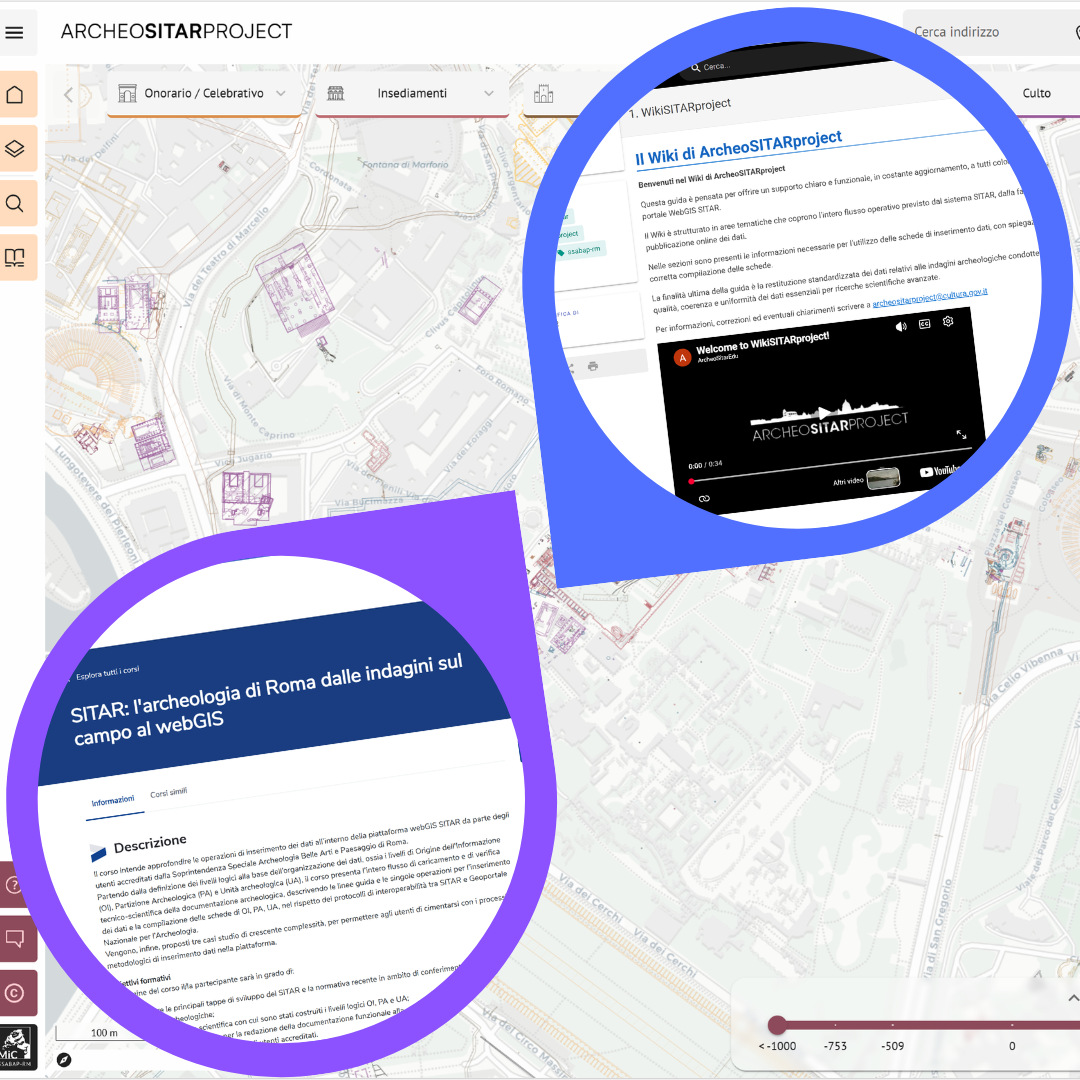The image size is (1080, 1080).
Task: Click the -753 marker on the timeline
Action: click(x=835, y=1046)
